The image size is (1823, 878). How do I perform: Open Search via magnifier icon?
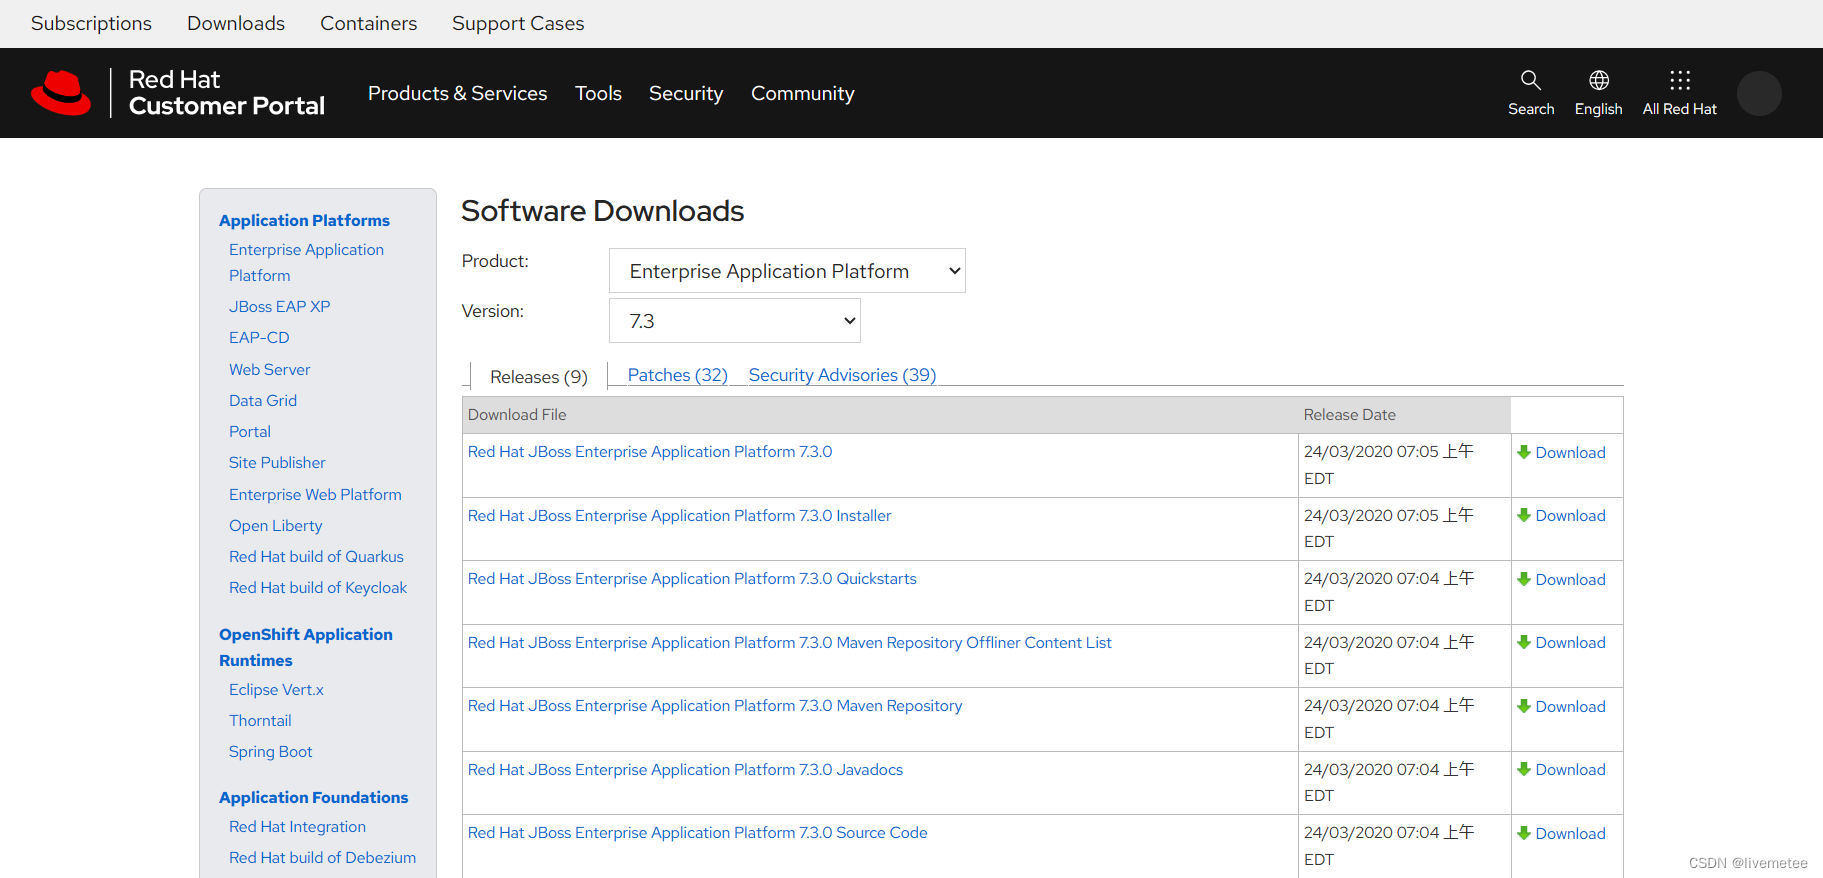(x=1530, y=80)
